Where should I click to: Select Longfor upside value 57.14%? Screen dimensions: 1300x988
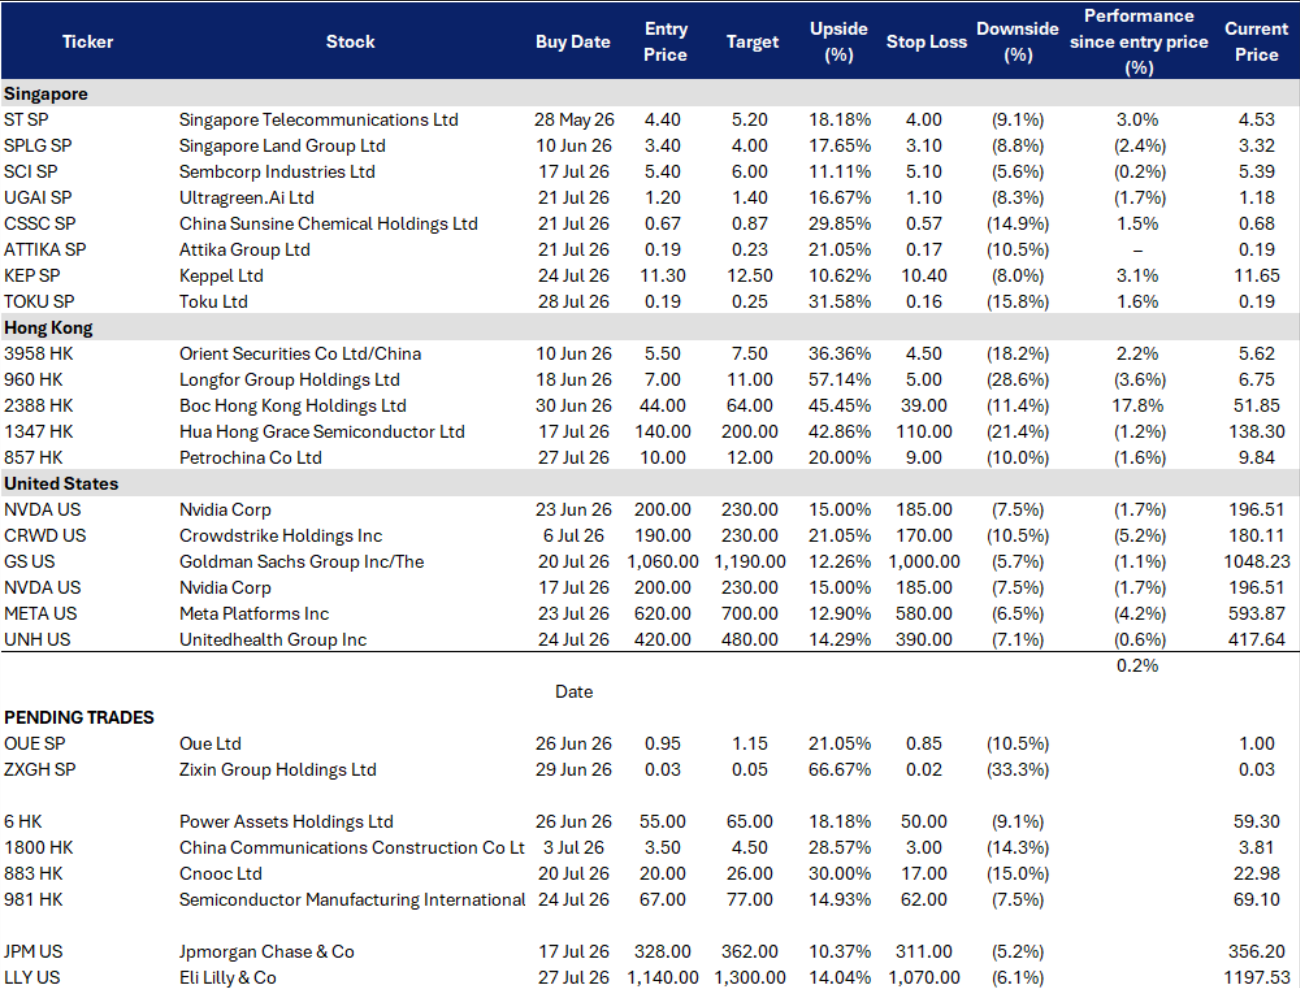(839, 380)
